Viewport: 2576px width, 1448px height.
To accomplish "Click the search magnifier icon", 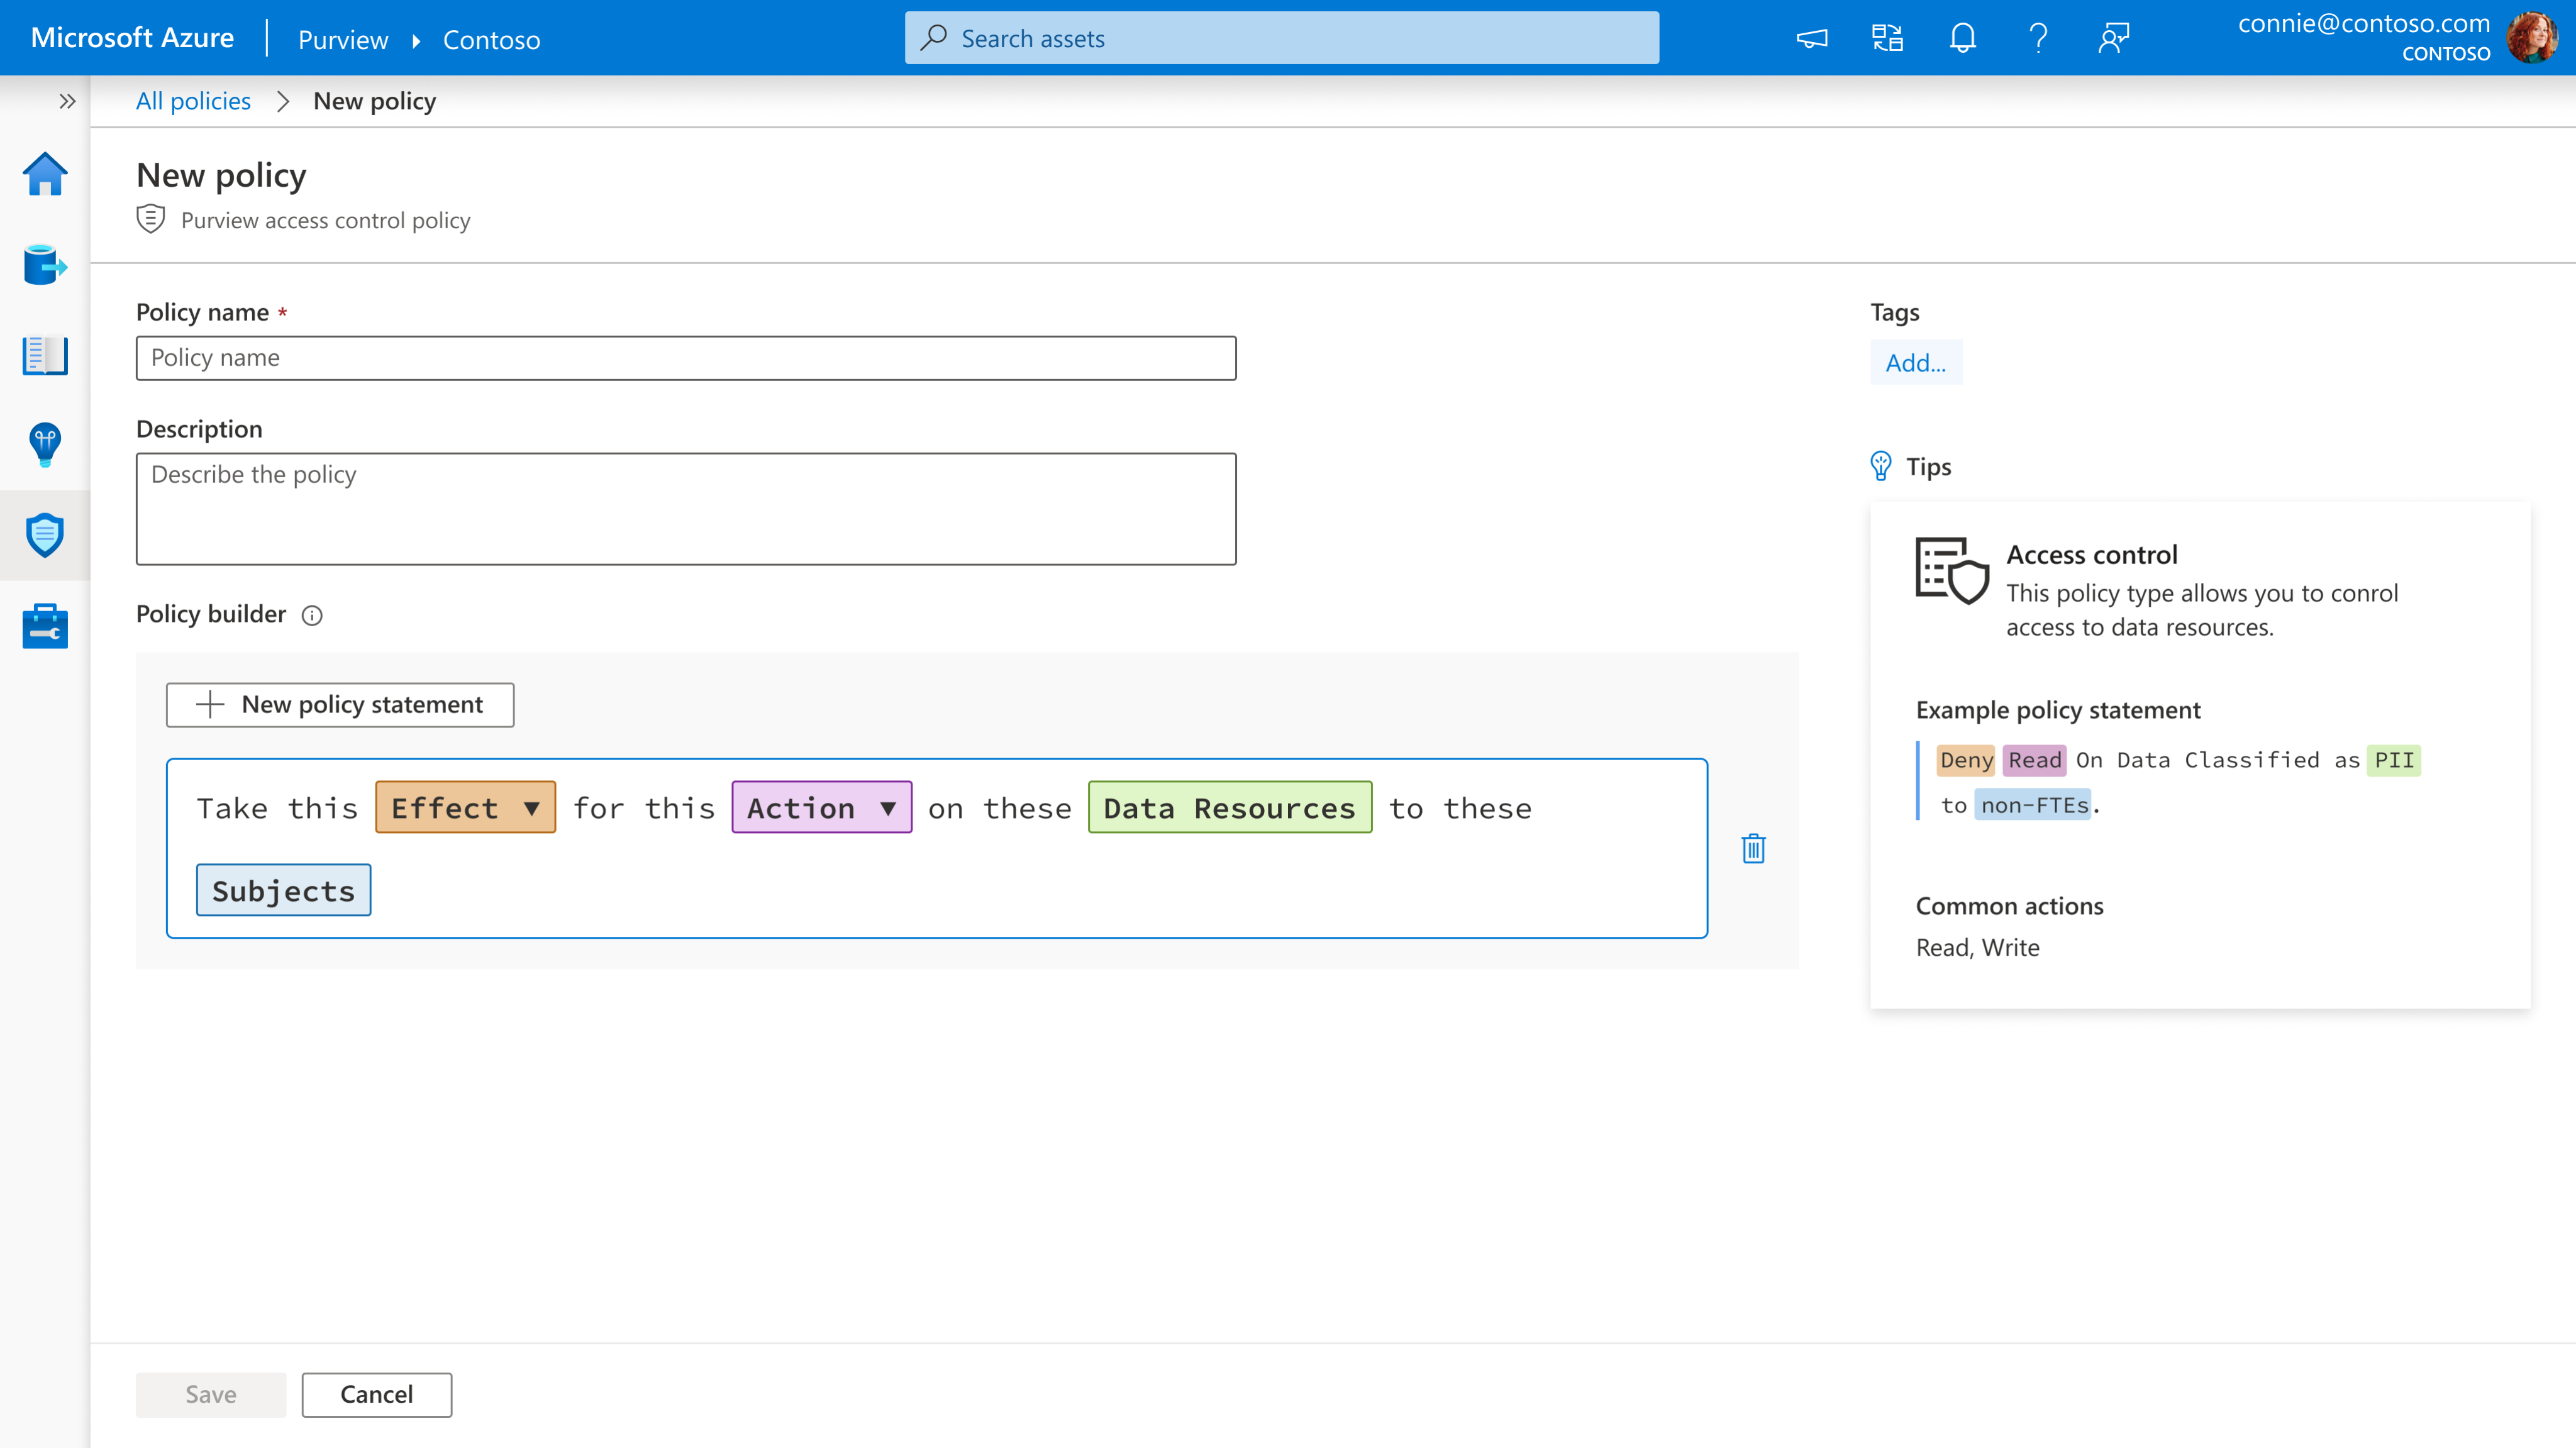I will coord(934,38).
